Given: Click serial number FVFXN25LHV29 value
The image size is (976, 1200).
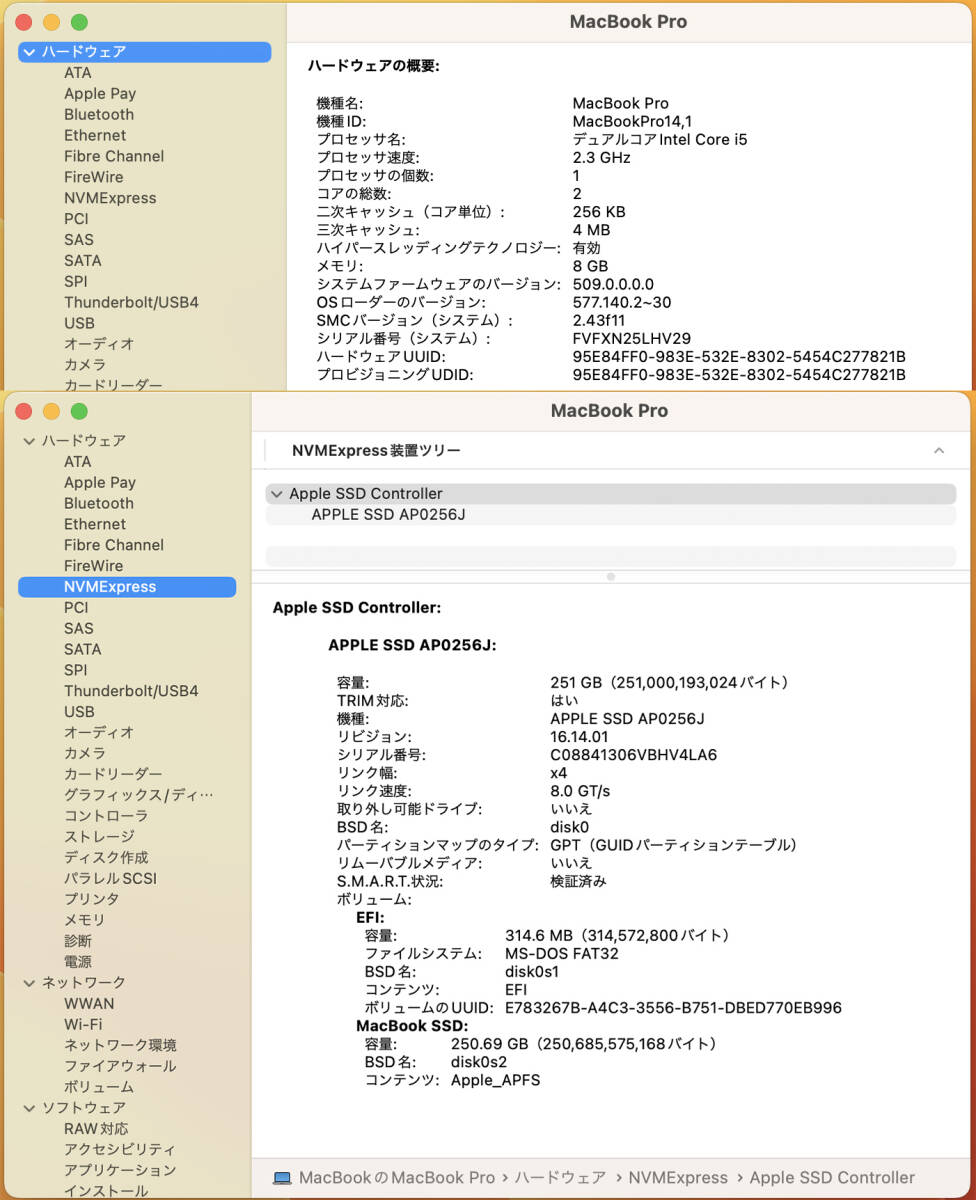Looking at the screenshot, I should pos(632,339).
